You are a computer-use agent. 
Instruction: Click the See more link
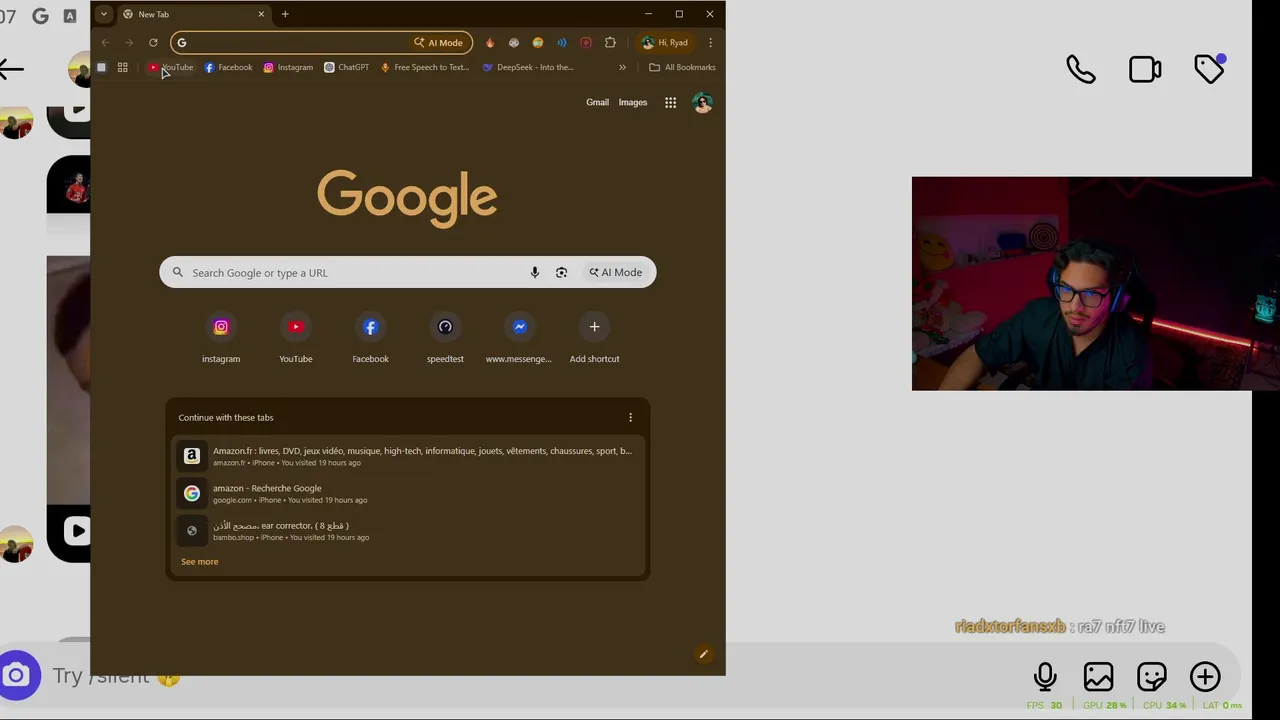[199, 562]
